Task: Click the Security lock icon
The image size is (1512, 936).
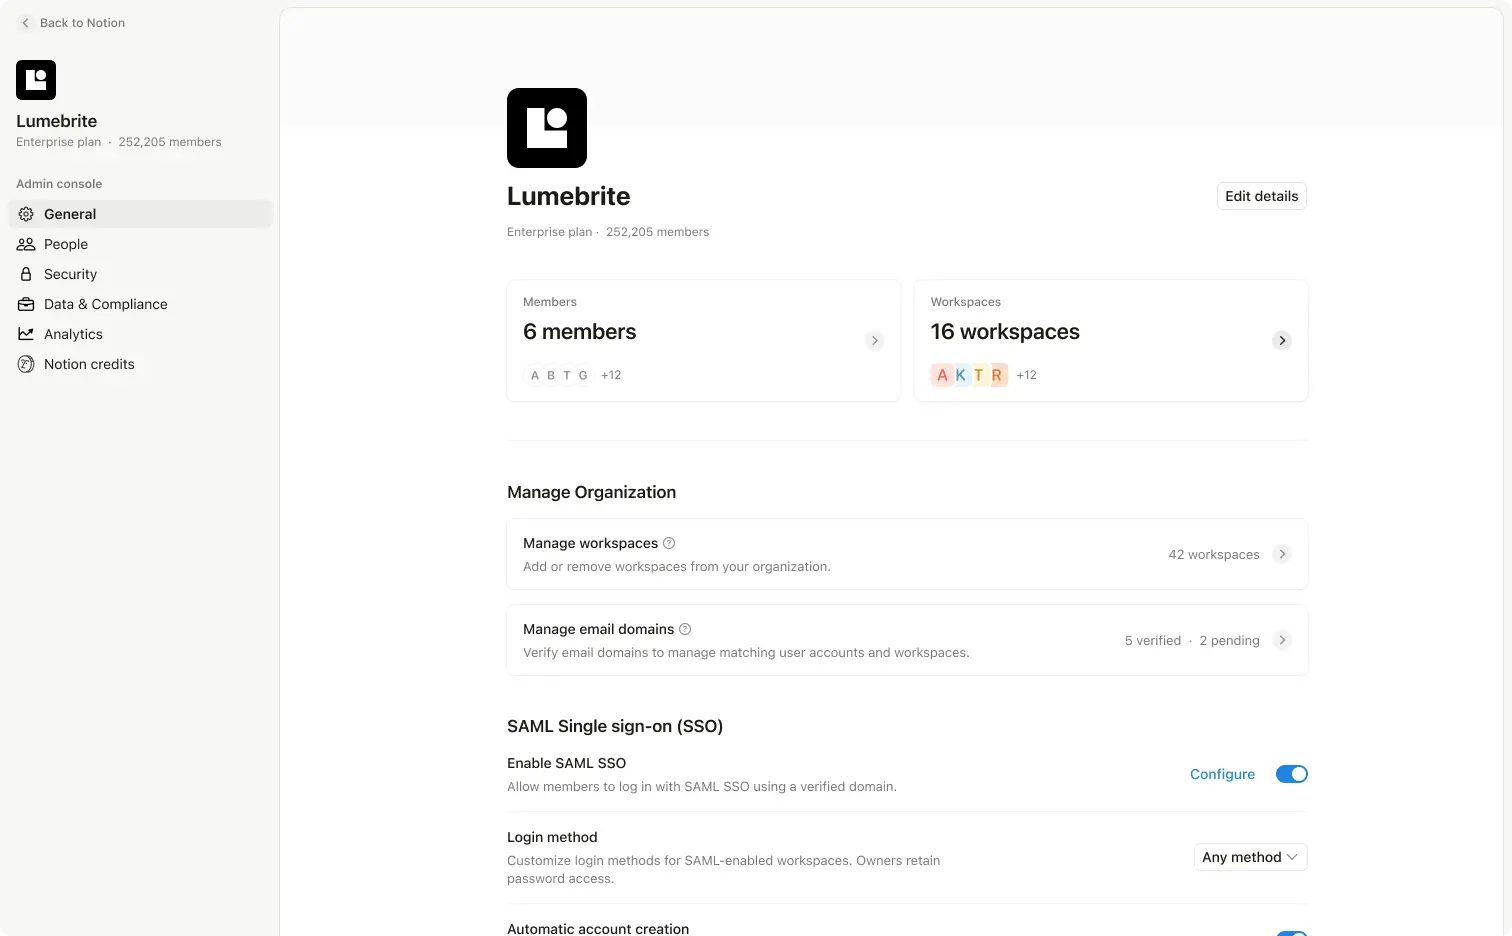Action: click(26, 274)
